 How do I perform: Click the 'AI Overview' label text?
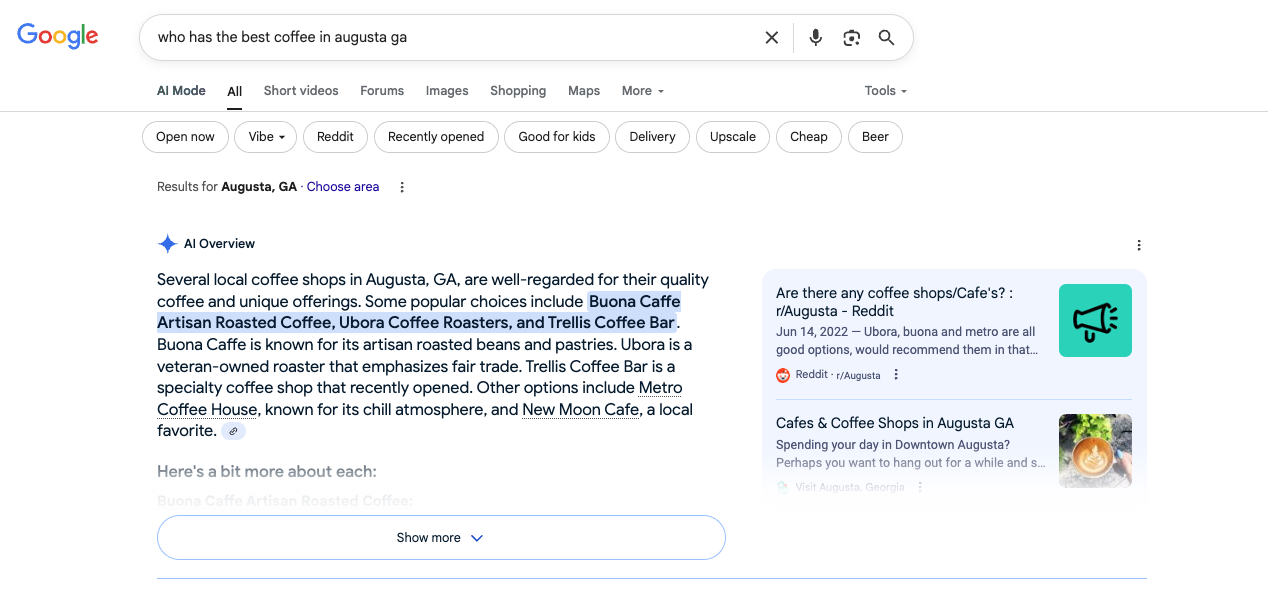[219, 244]
